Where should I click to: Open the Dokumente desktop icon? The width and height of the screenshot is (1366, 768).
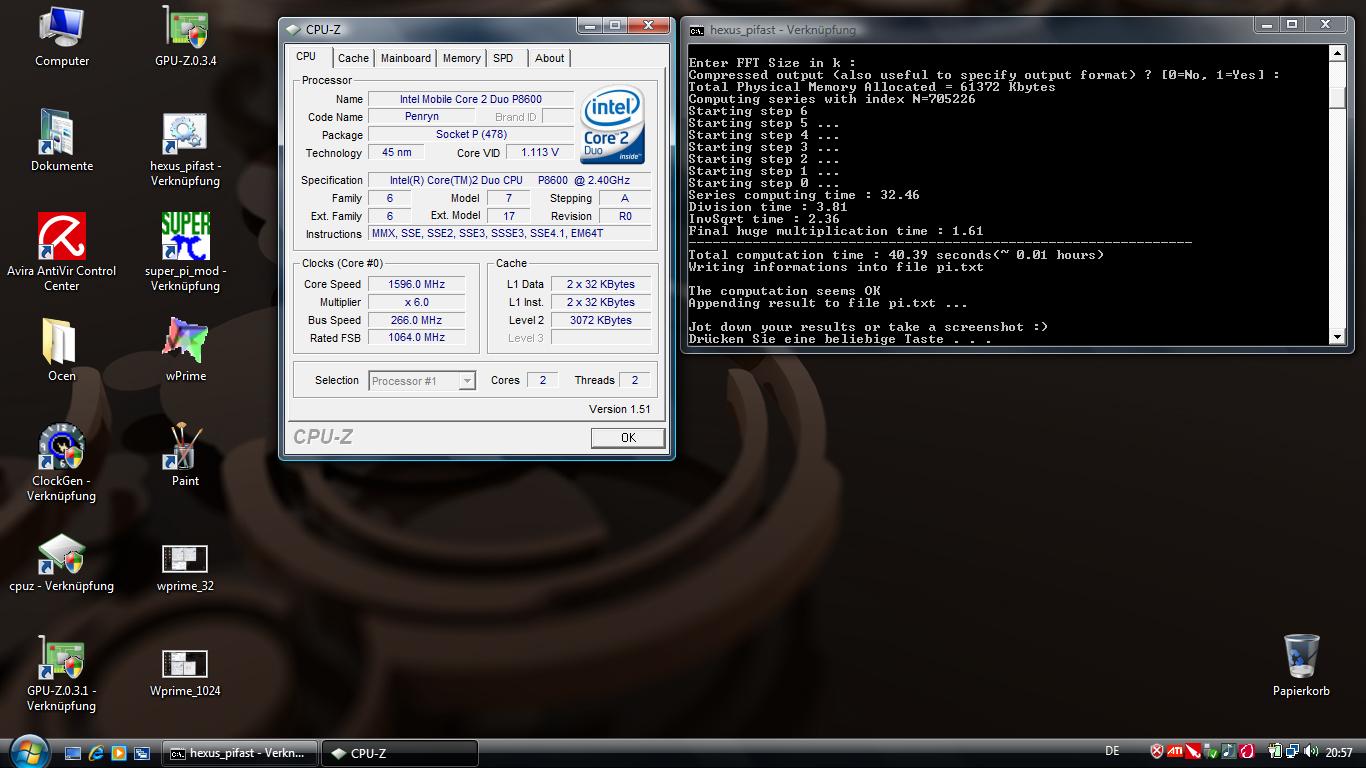62,141
